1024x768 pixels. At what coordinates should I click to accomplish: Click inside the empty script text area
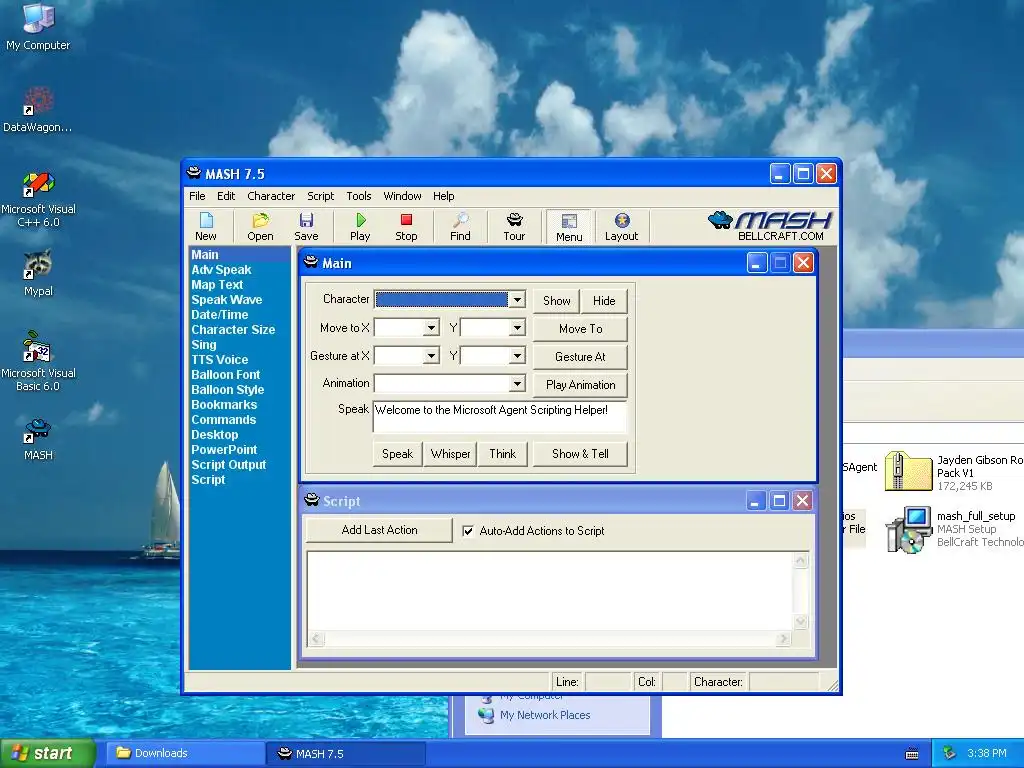pos(551,592)
